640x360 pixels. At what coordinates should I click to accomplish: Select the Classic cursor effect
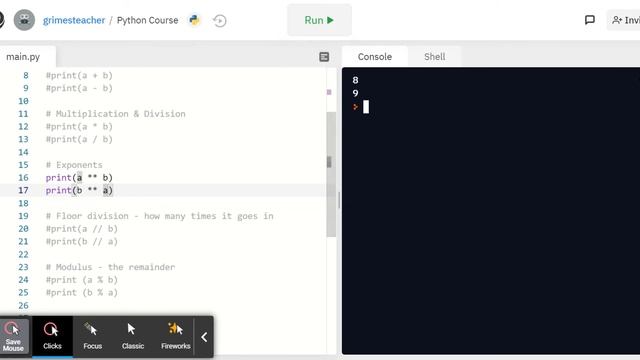click(x=133, y=336)
